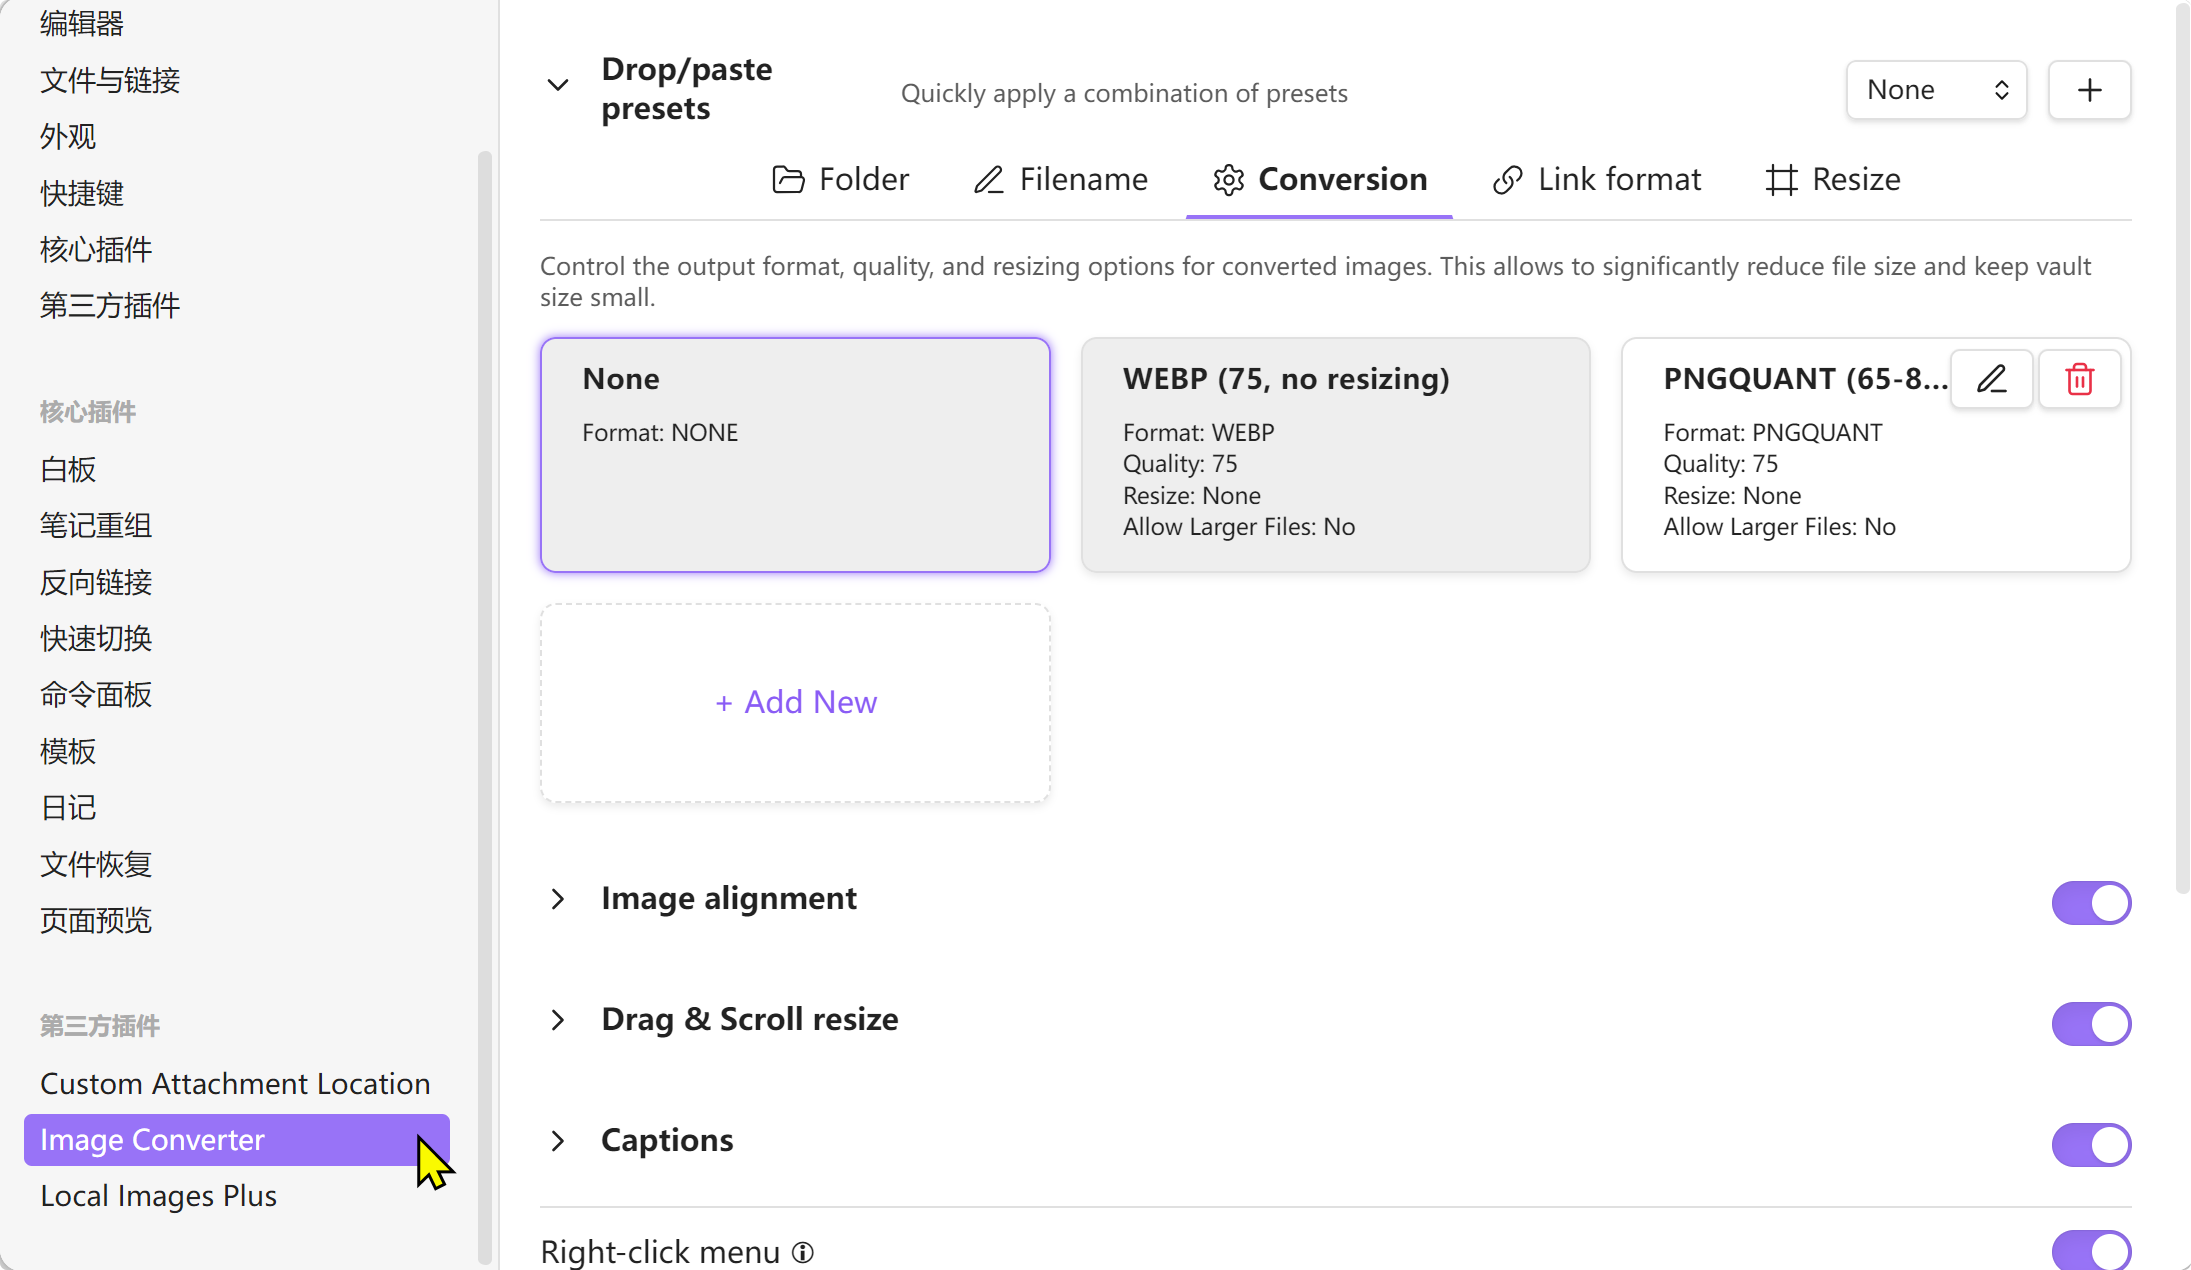This screenshot has height=1270, width=2191.
Task: Click the Add New preset box
Action: (794, 702)
